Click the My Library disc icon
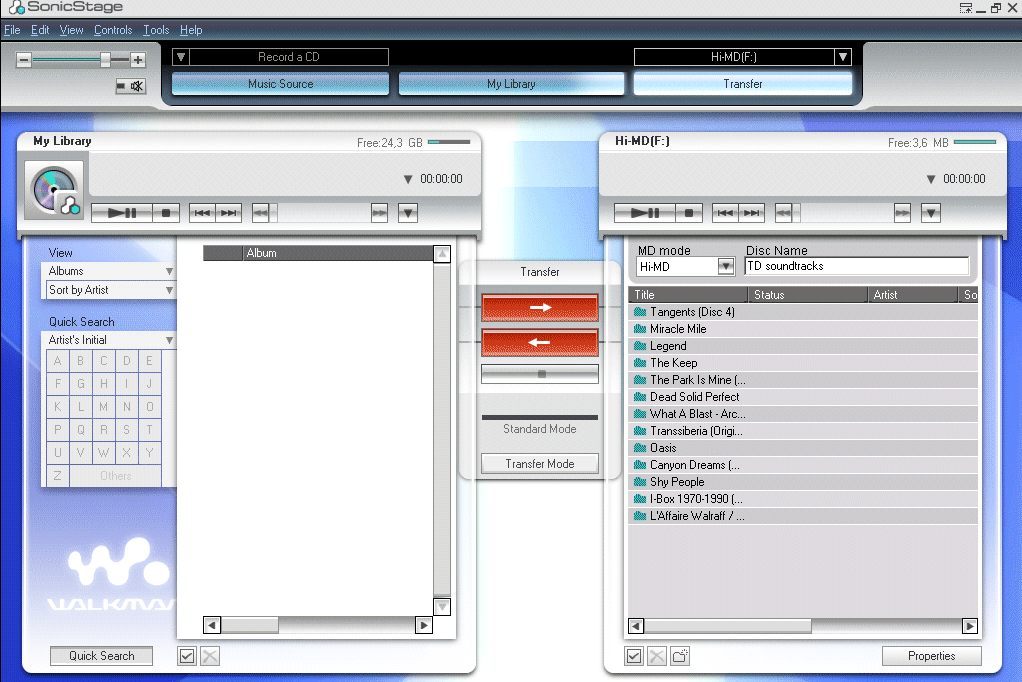 coord(54,190)
